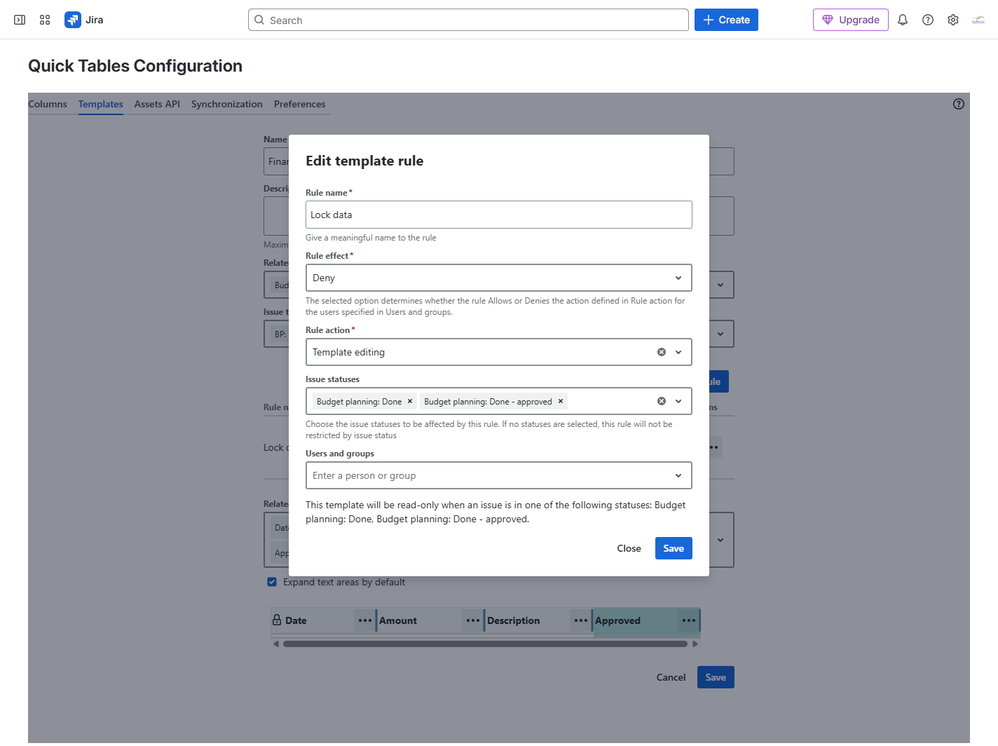The height and width of the screenshot is (746, 998).
Task: Save the template rule in dialog
Action: tap(673, 548)
